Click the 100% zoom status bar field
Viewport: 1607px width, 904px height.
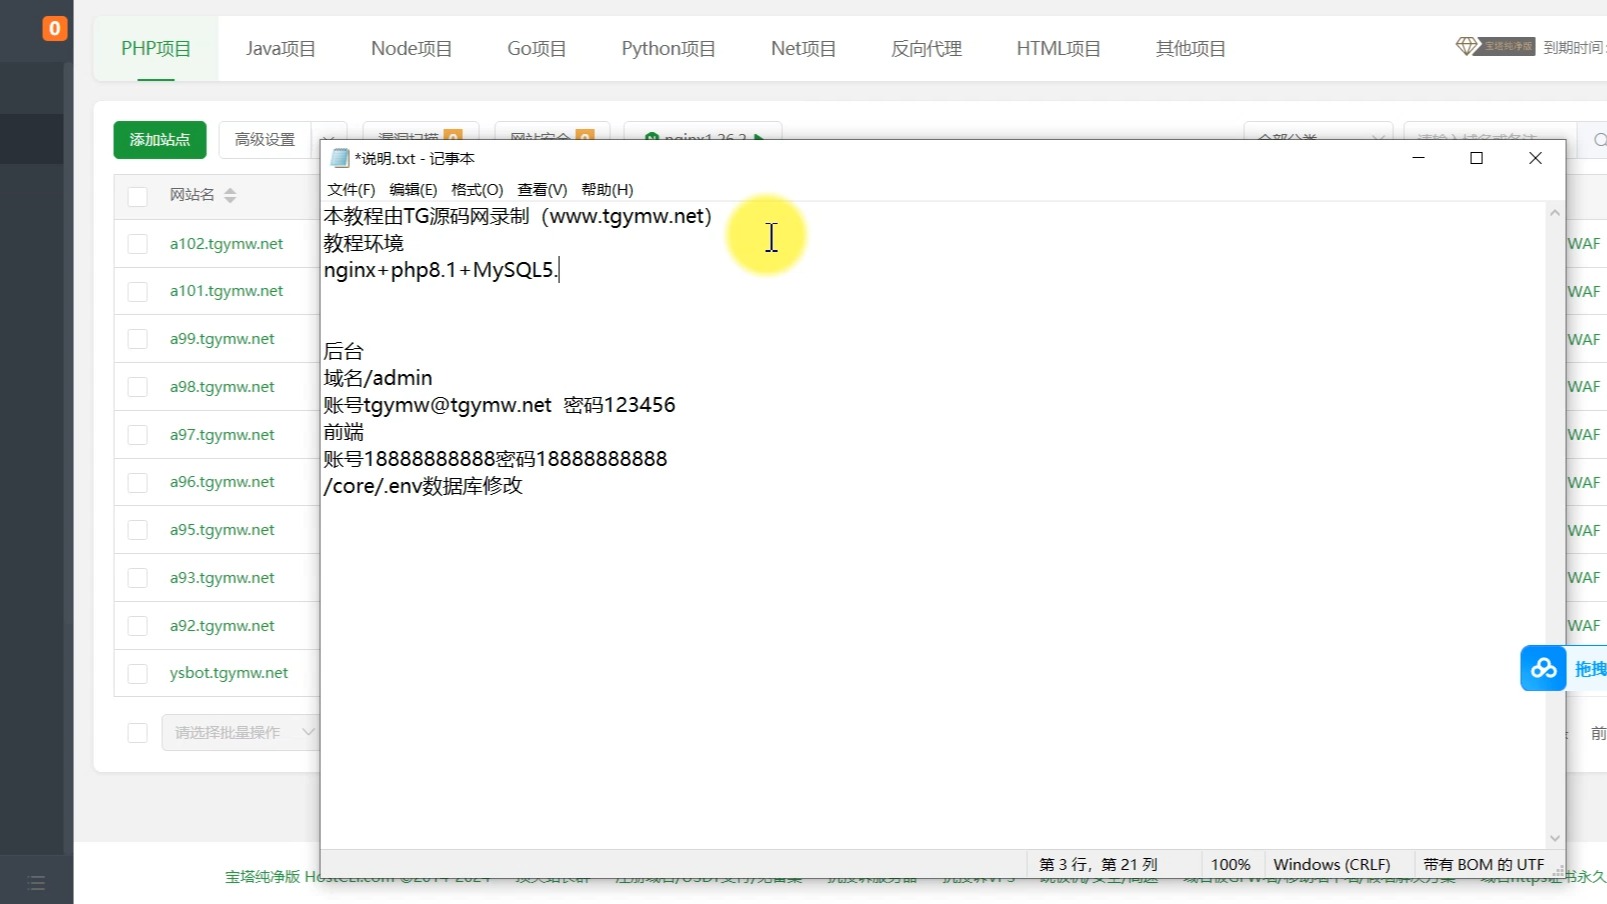(1230, 865)
